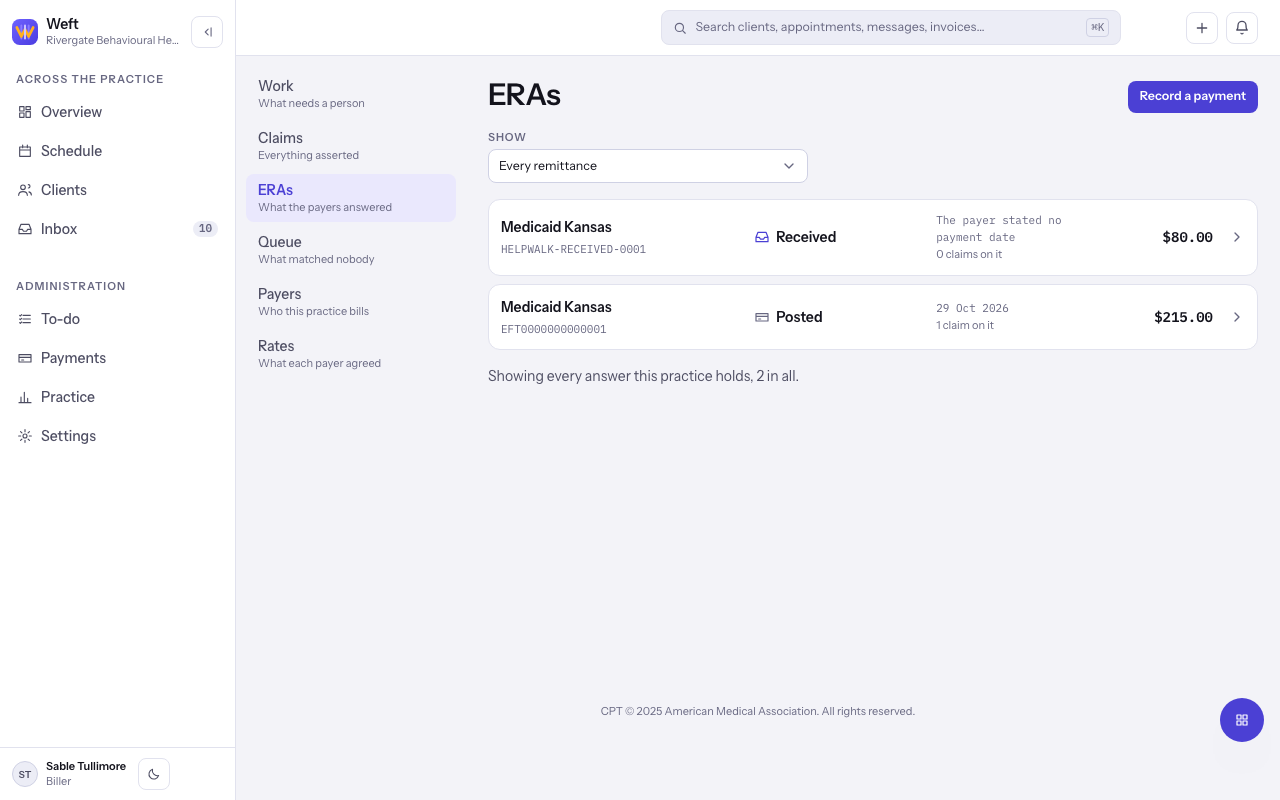The width and height of the screenshot is (1280, 800).
Task: Click the To-do list icon
Action: (x=25, y=319)
